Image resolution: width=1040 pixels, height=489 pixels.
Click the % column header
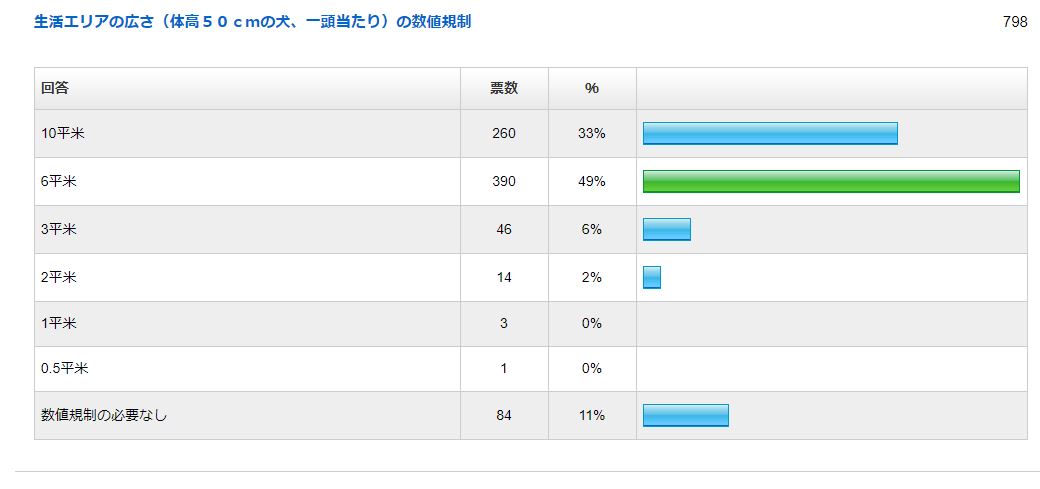(592, 88)
